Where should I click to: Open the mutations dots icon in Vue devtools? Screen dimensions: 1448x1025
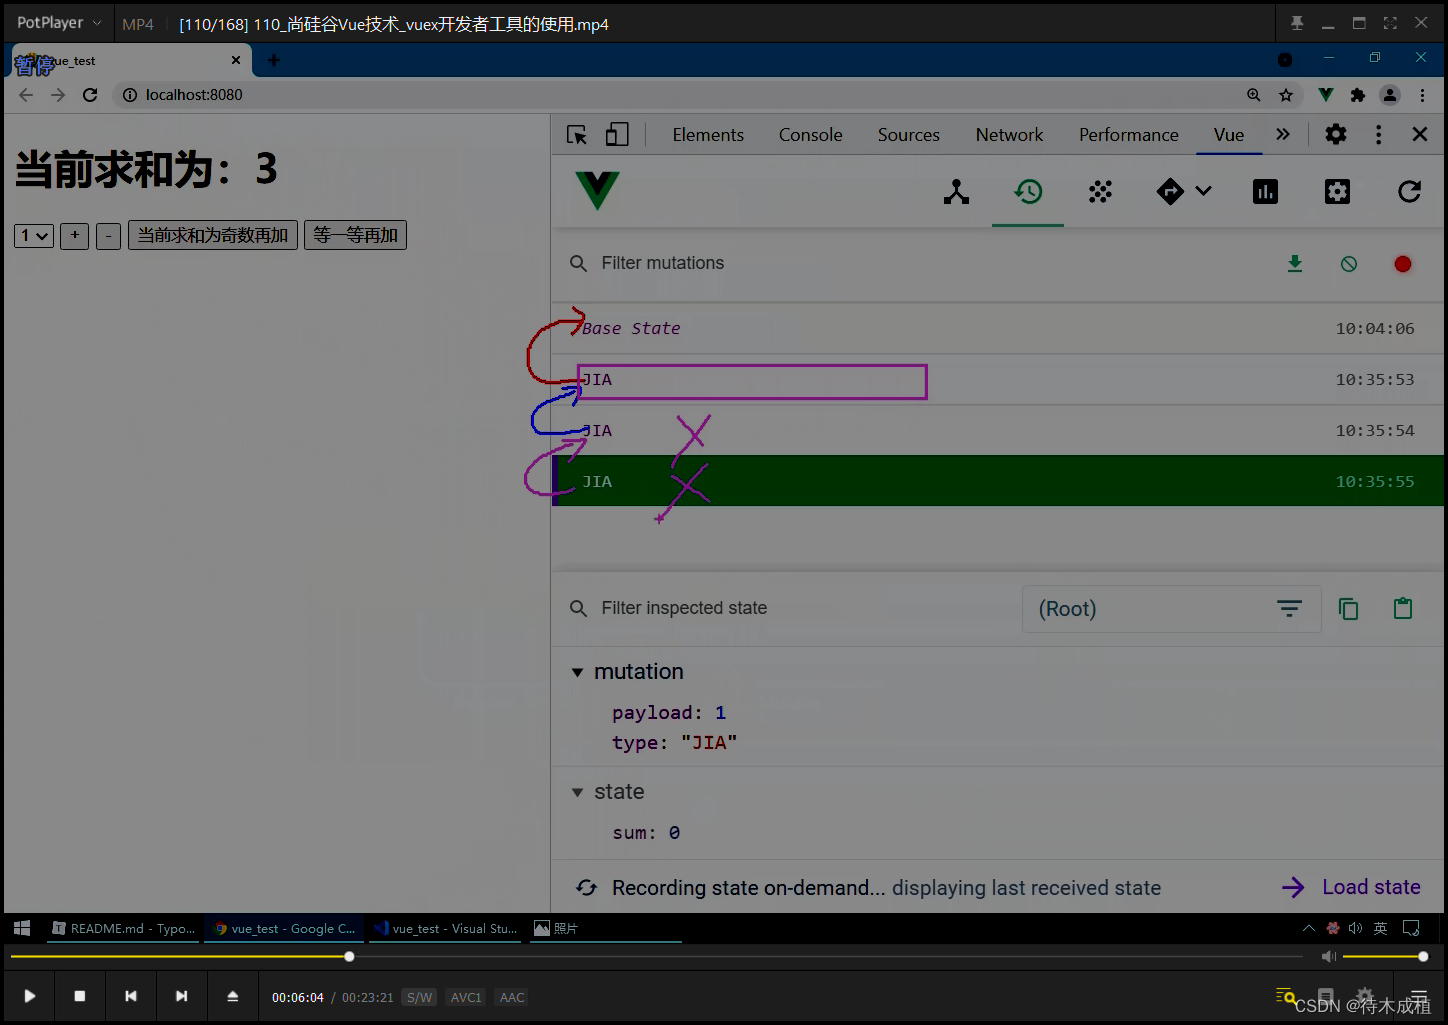[1100, 192]
